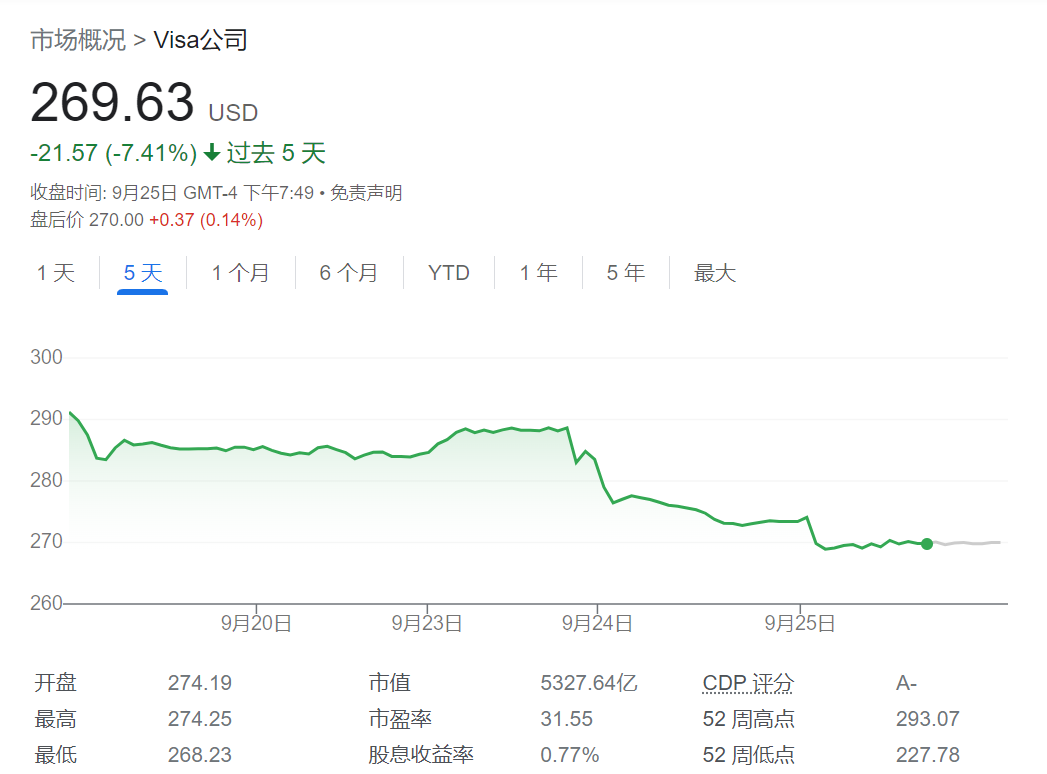Image resolution: width=1047 pixels, height=774 pixels.
Task: Click the 9月23日 axis label
Action: coord(427,624)
